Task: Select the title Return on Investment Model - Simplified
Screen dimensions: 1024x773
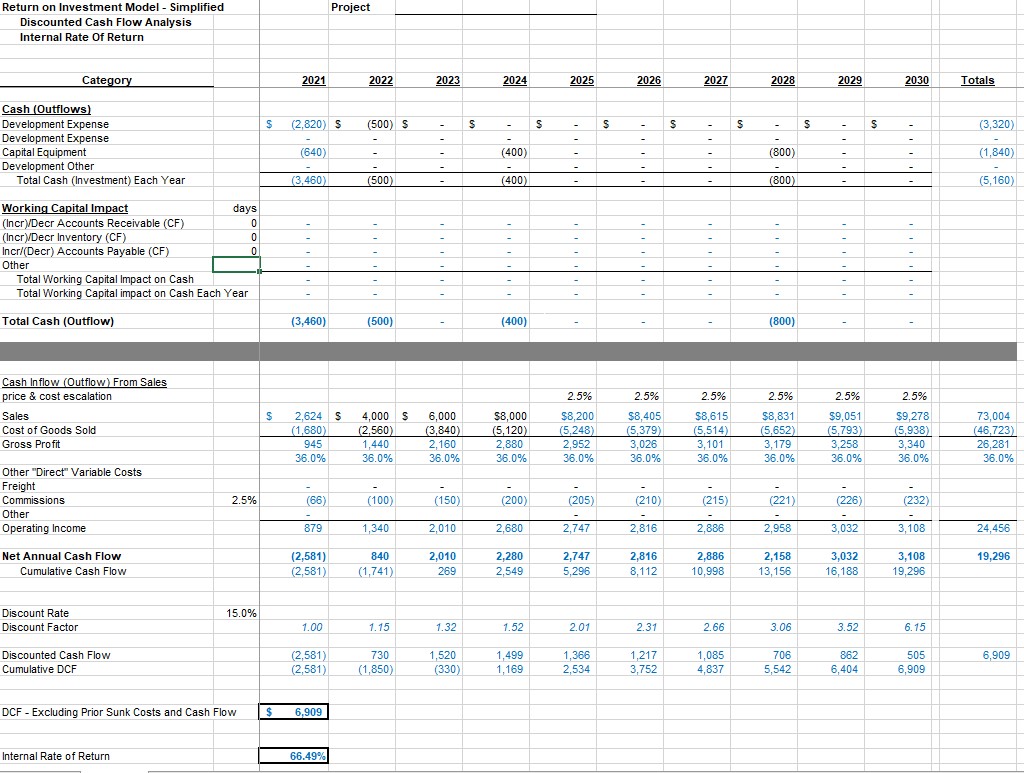Action: pyautogui.click(x=113, y=7)
